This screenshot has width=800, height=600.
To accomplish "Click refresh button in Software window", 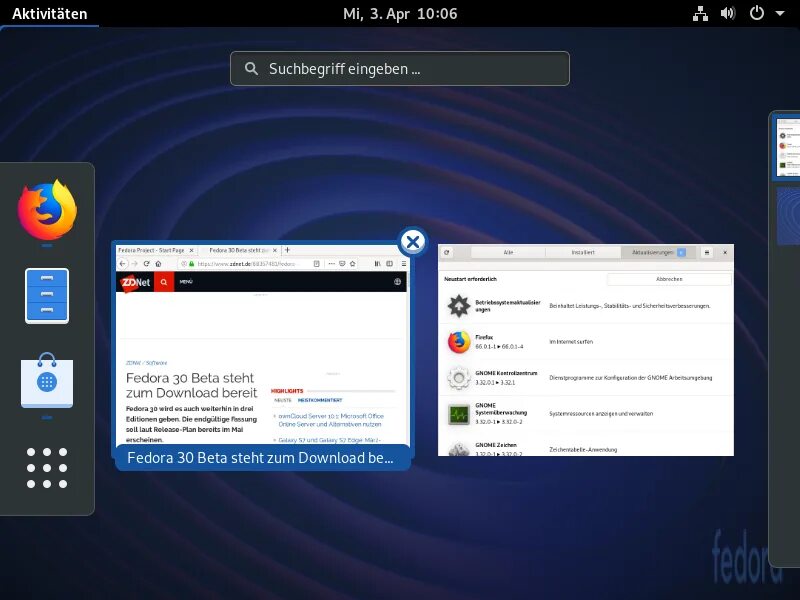I will click(447, 252).
